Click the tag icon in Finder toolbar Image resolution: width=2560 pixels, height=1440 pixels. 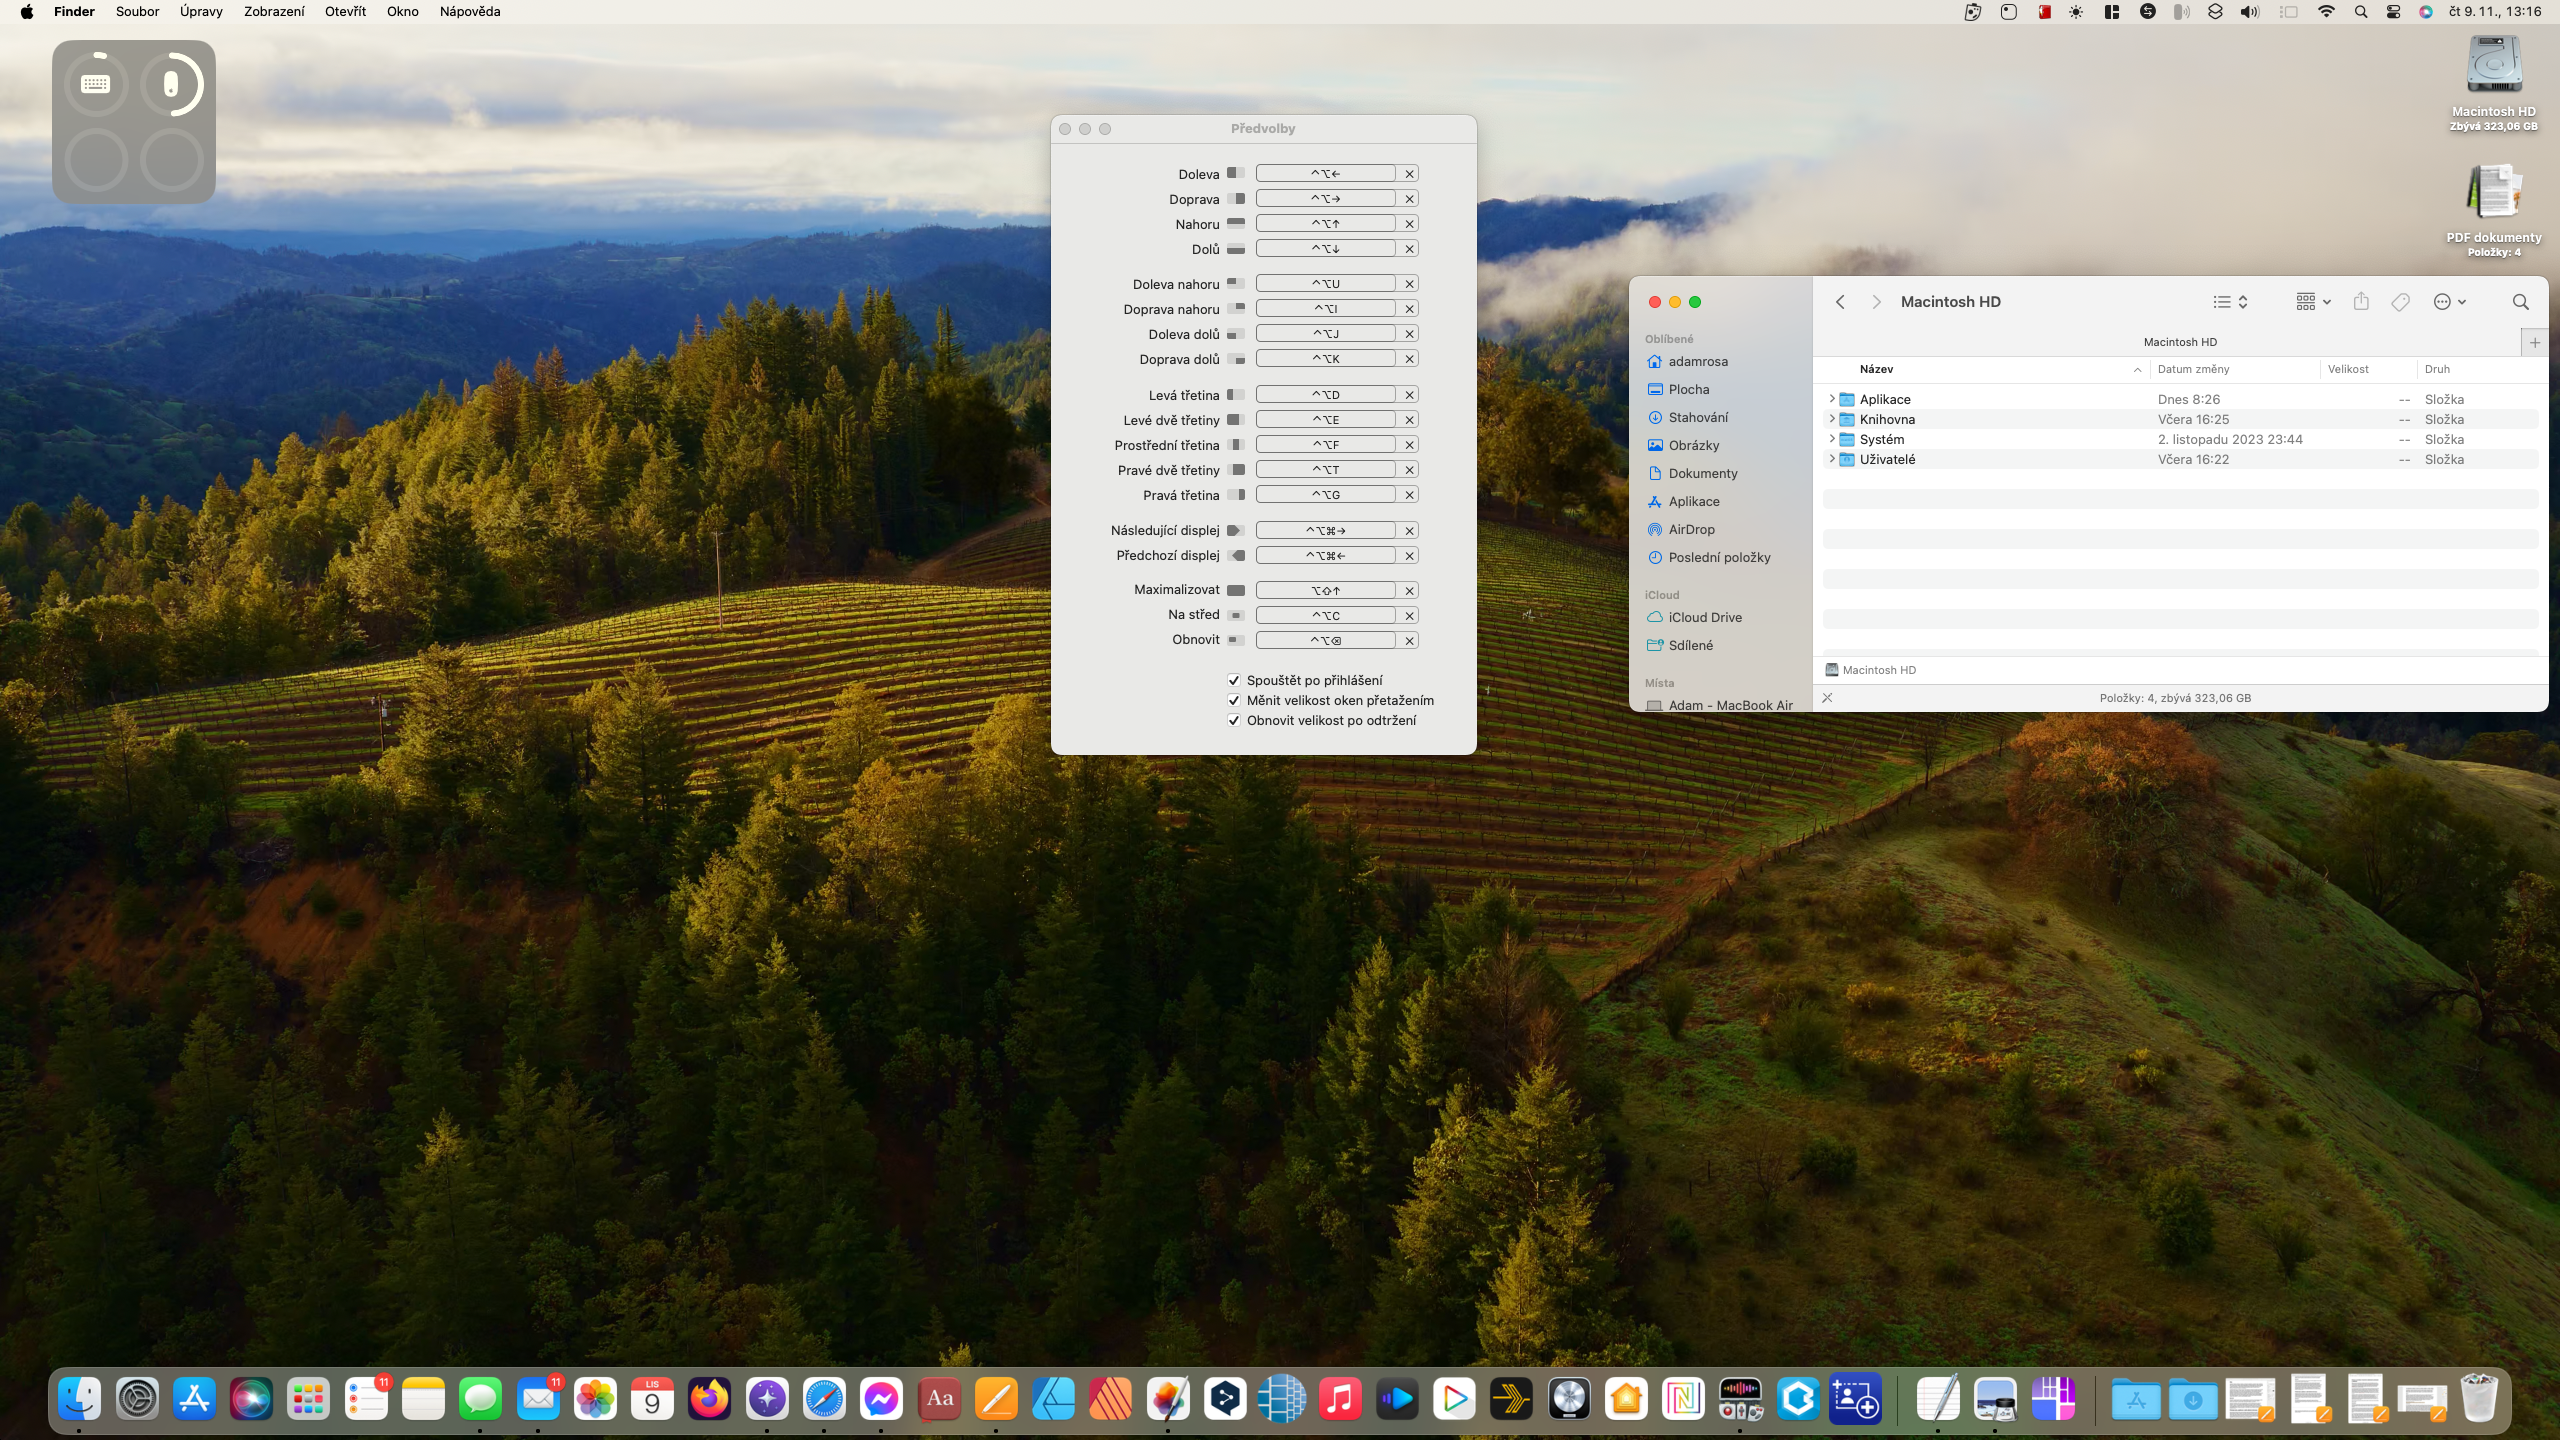coord(2400,302)
